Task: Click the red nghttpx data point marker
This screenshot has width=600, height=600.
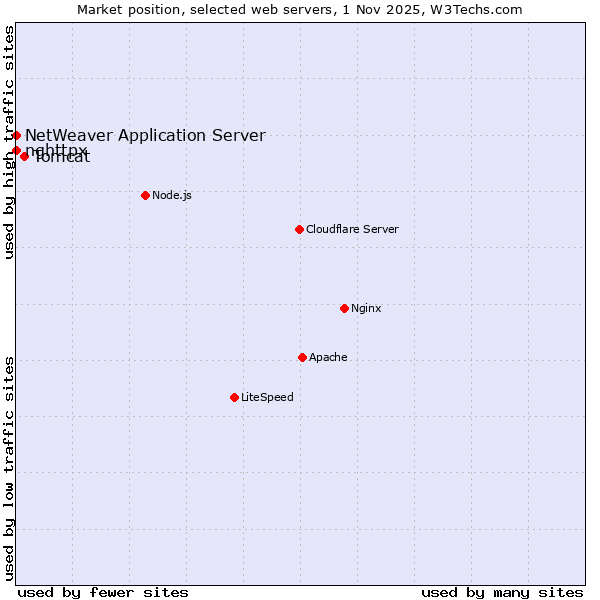Action: [x=17, y=150]
